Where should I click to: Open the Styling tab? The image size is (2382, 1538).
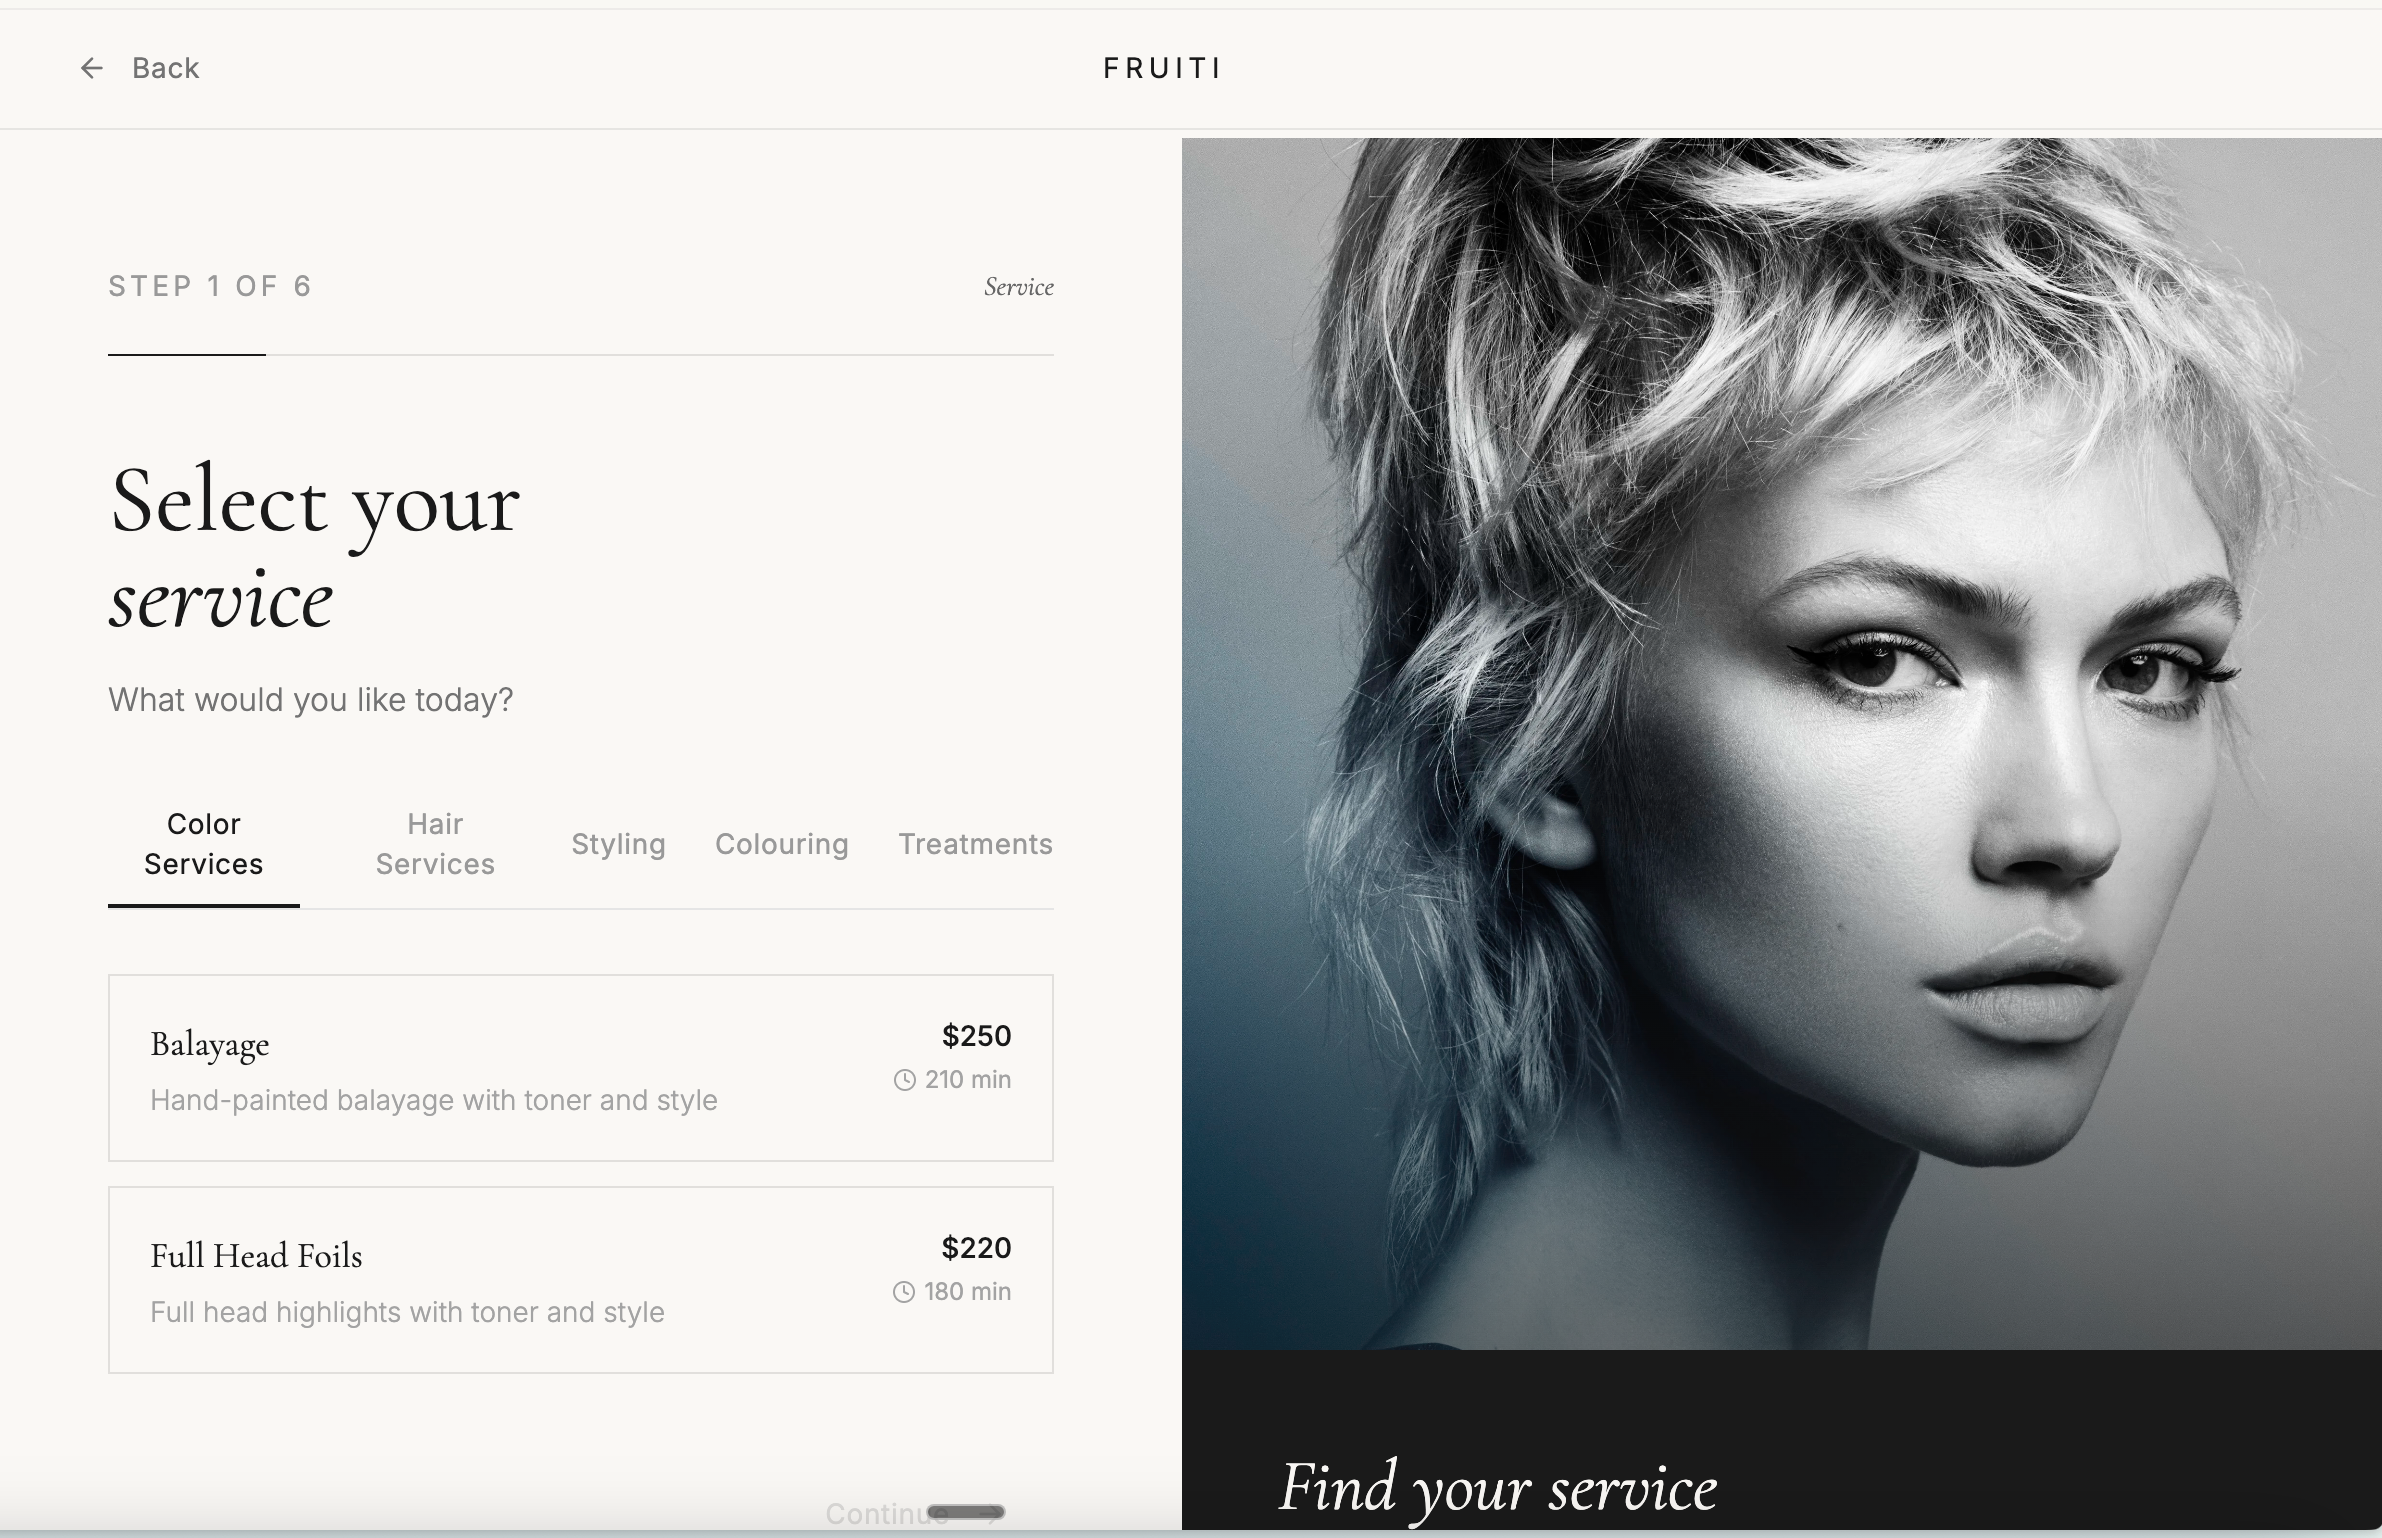(618, 844)
